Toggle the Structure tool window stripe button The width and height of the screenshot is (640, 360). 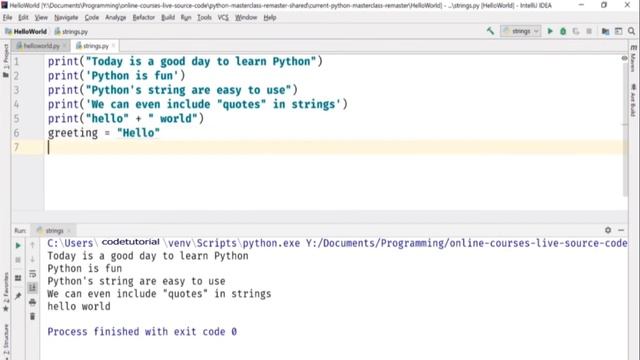point(6,342)
